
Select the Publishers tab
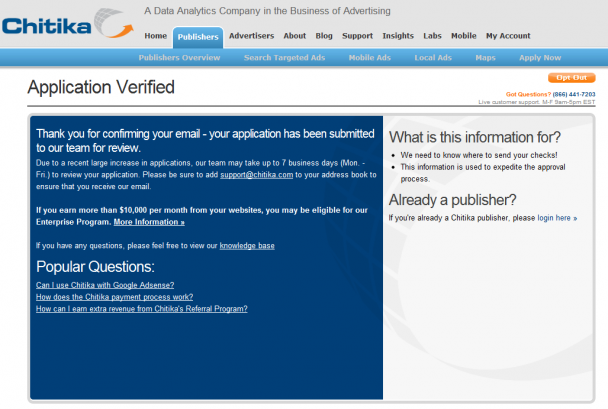point(198,37)
